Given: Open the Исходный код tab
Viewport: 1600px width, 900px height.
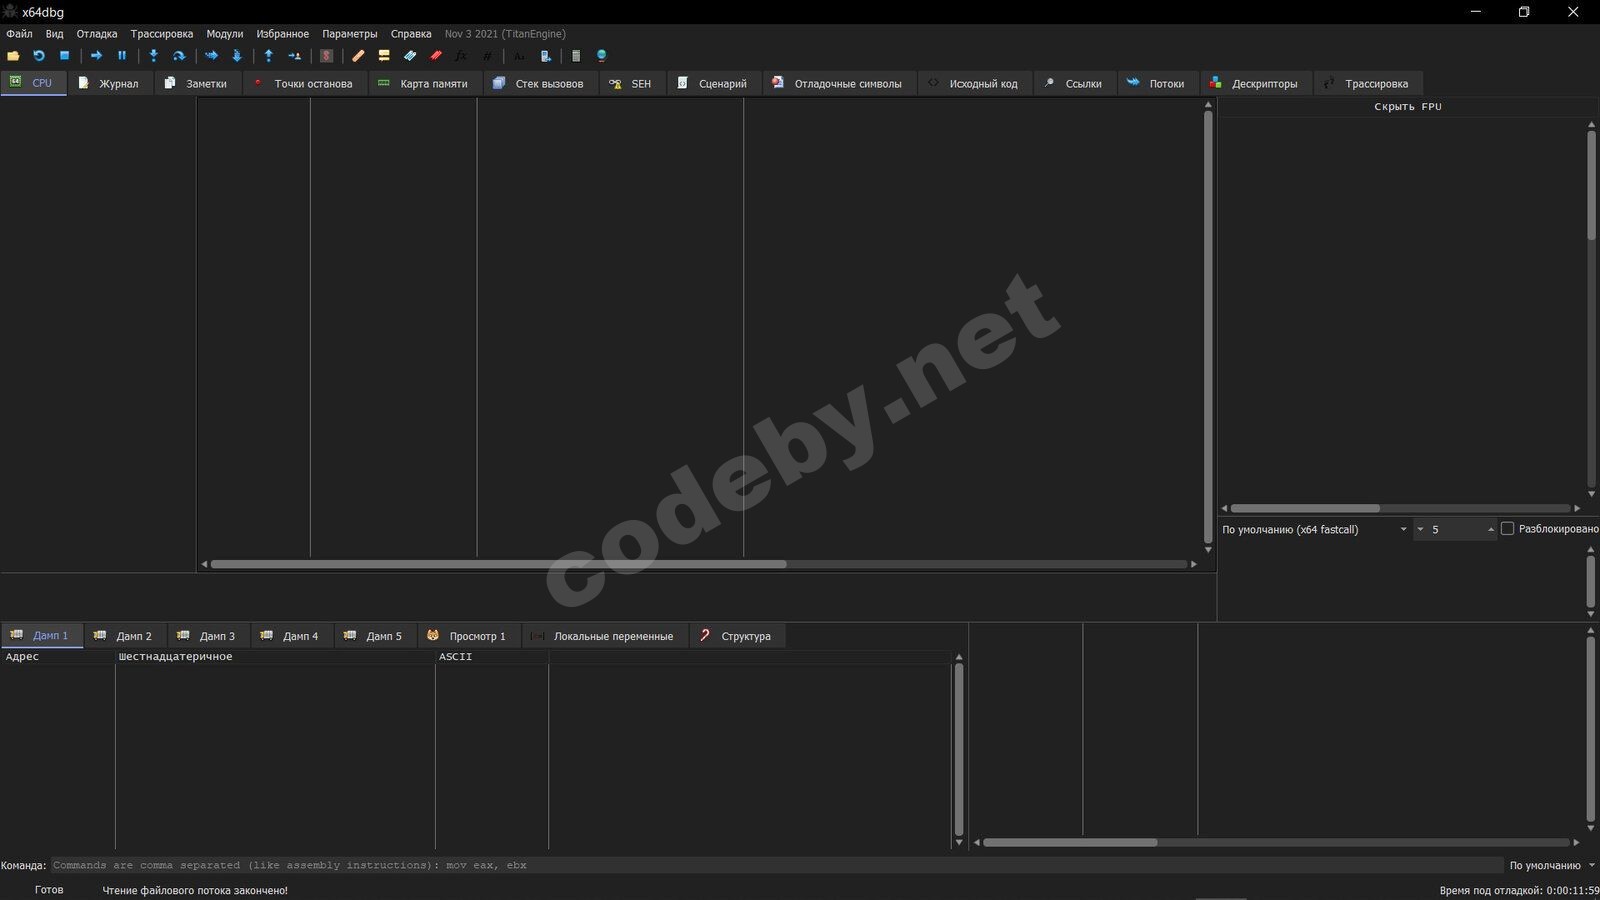Looking at the screenshot, I should point(974,83).
